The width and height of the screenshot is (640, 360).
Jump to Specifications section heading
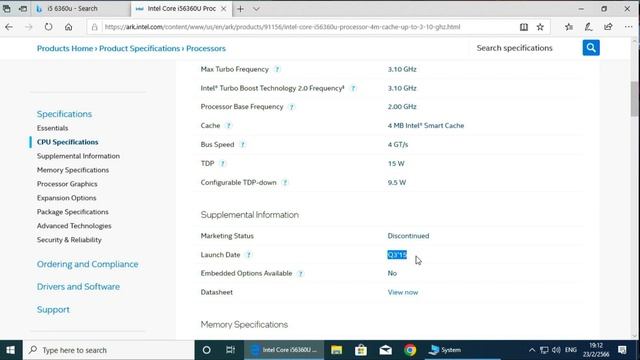coord(64,114)
